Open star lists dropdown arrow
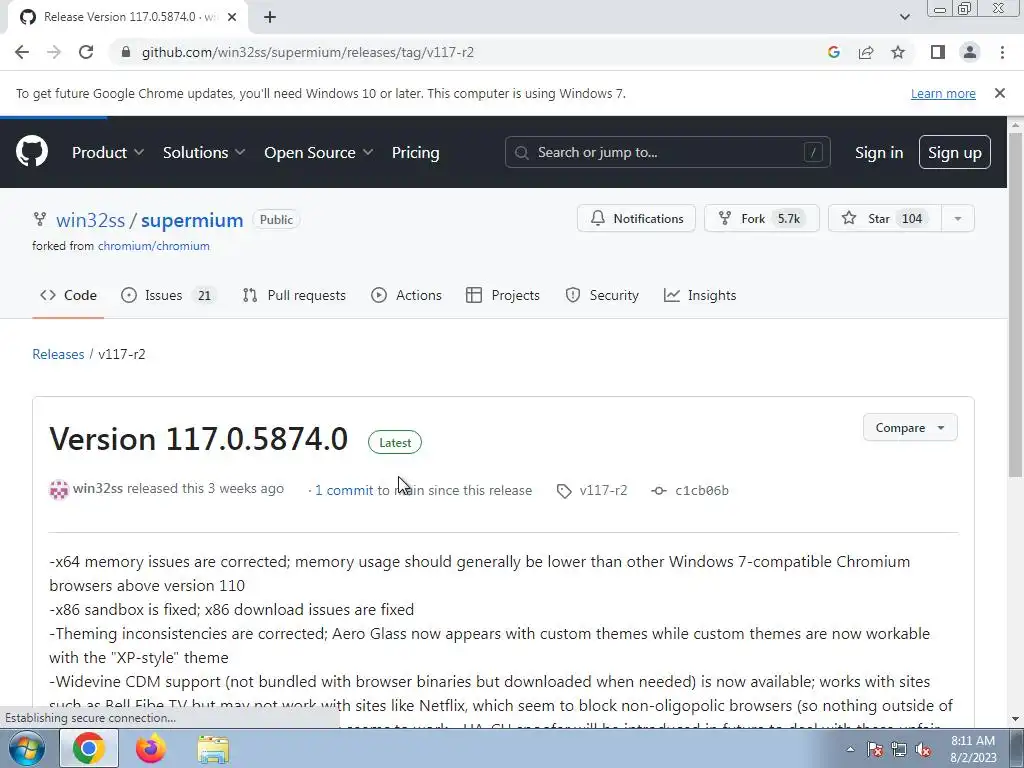 coord(958,219)
